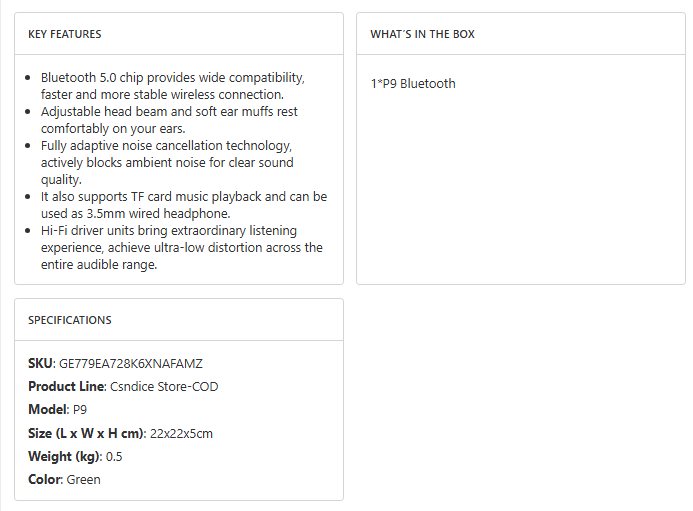Click the Size (L x W x H cm) label

click(86, 433)
